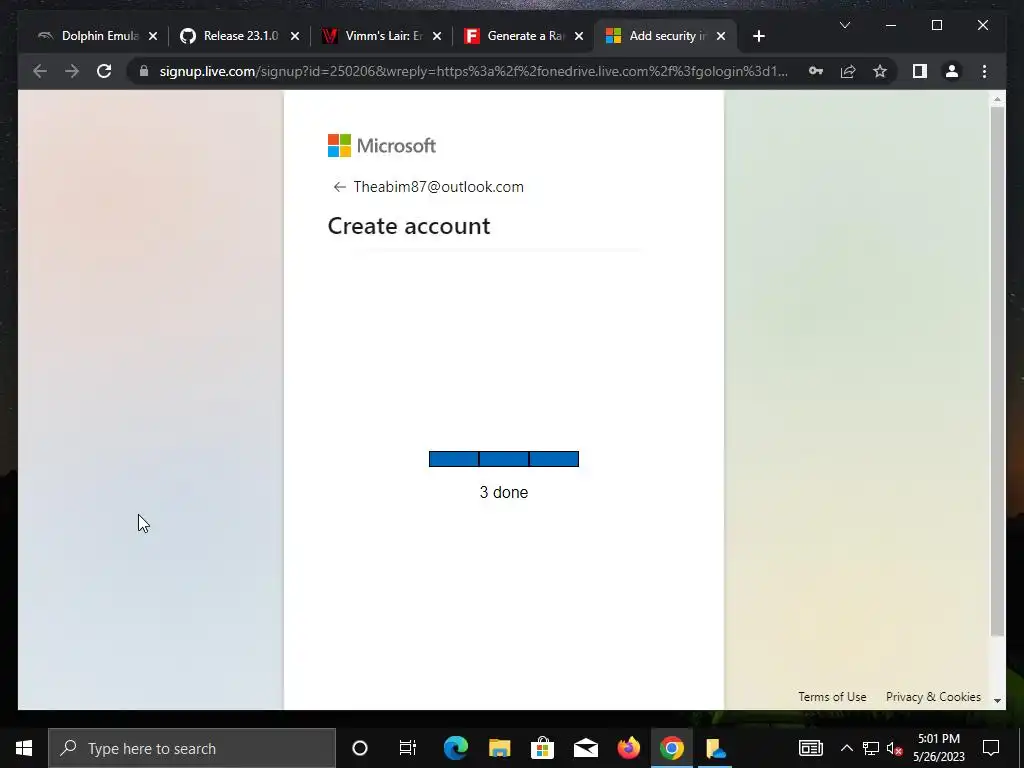Image resolution: width=1024 pixels, height=768 pixels.
Task: Click the muted volume tray icon
Action: pos(895,748)
